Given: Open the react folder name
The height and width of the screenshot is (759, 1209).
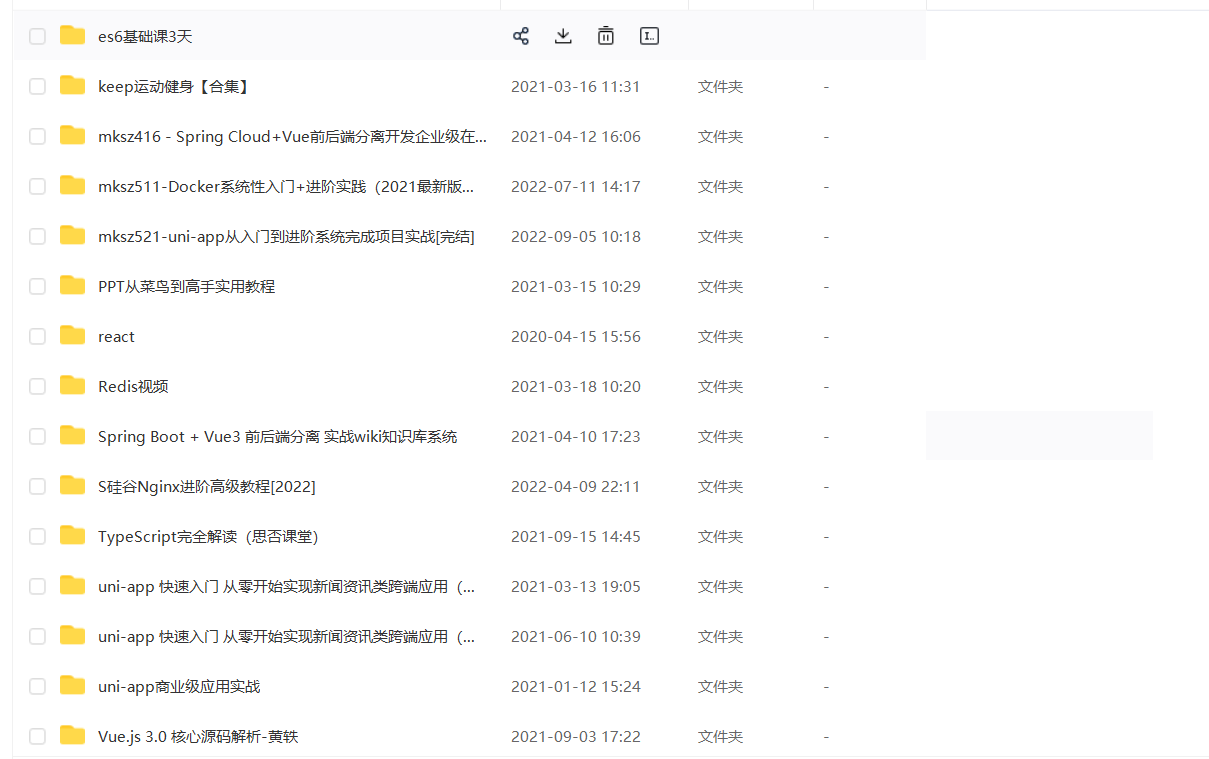Looking at the screenshot, I should (x=116, y=337).
